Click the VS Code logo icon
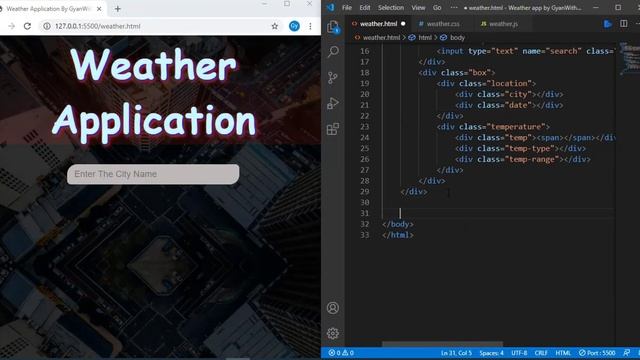This screenshot has height=360, width=640. point(330,7)
